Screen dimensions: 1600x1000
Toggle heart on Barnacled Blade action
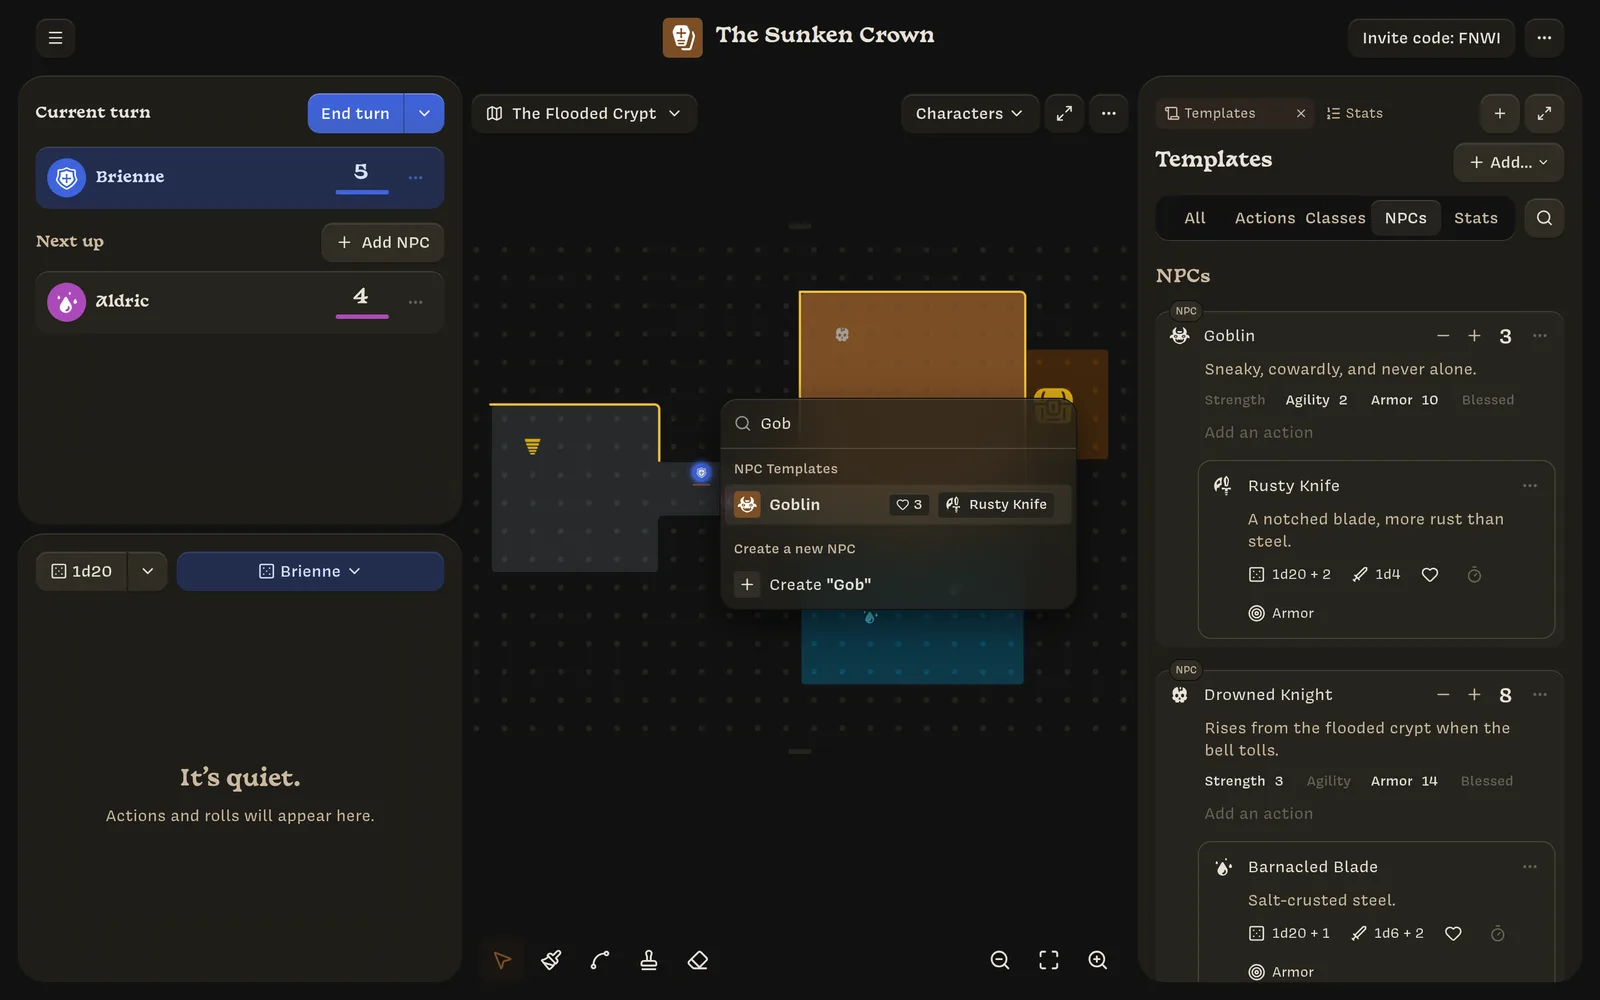(1453, 933)
